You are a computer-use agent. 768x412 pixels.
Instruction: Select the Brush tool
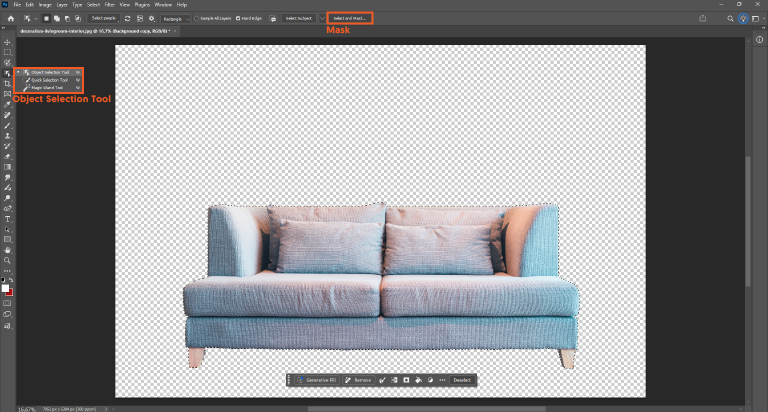[7, 125]
